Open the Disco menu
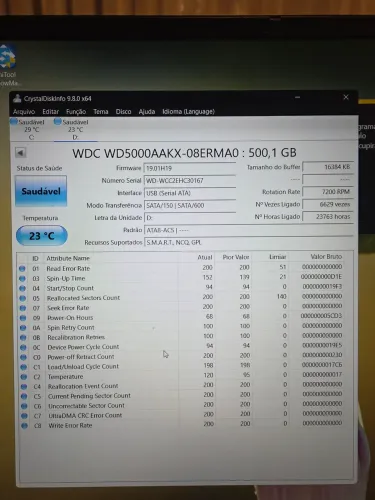Image resolution: width=375 pixels, height=500 pixels. point(123,112)
